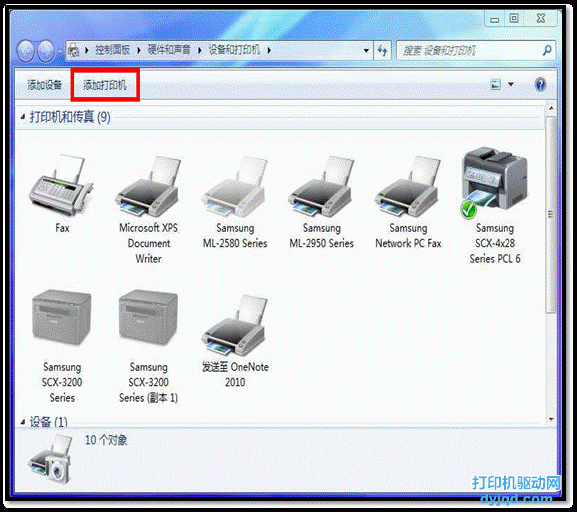The height and width of the screenshot is (512, 577).
Task: Click 设备和打印机 breadcrumb in address bar
Action: 234,50
